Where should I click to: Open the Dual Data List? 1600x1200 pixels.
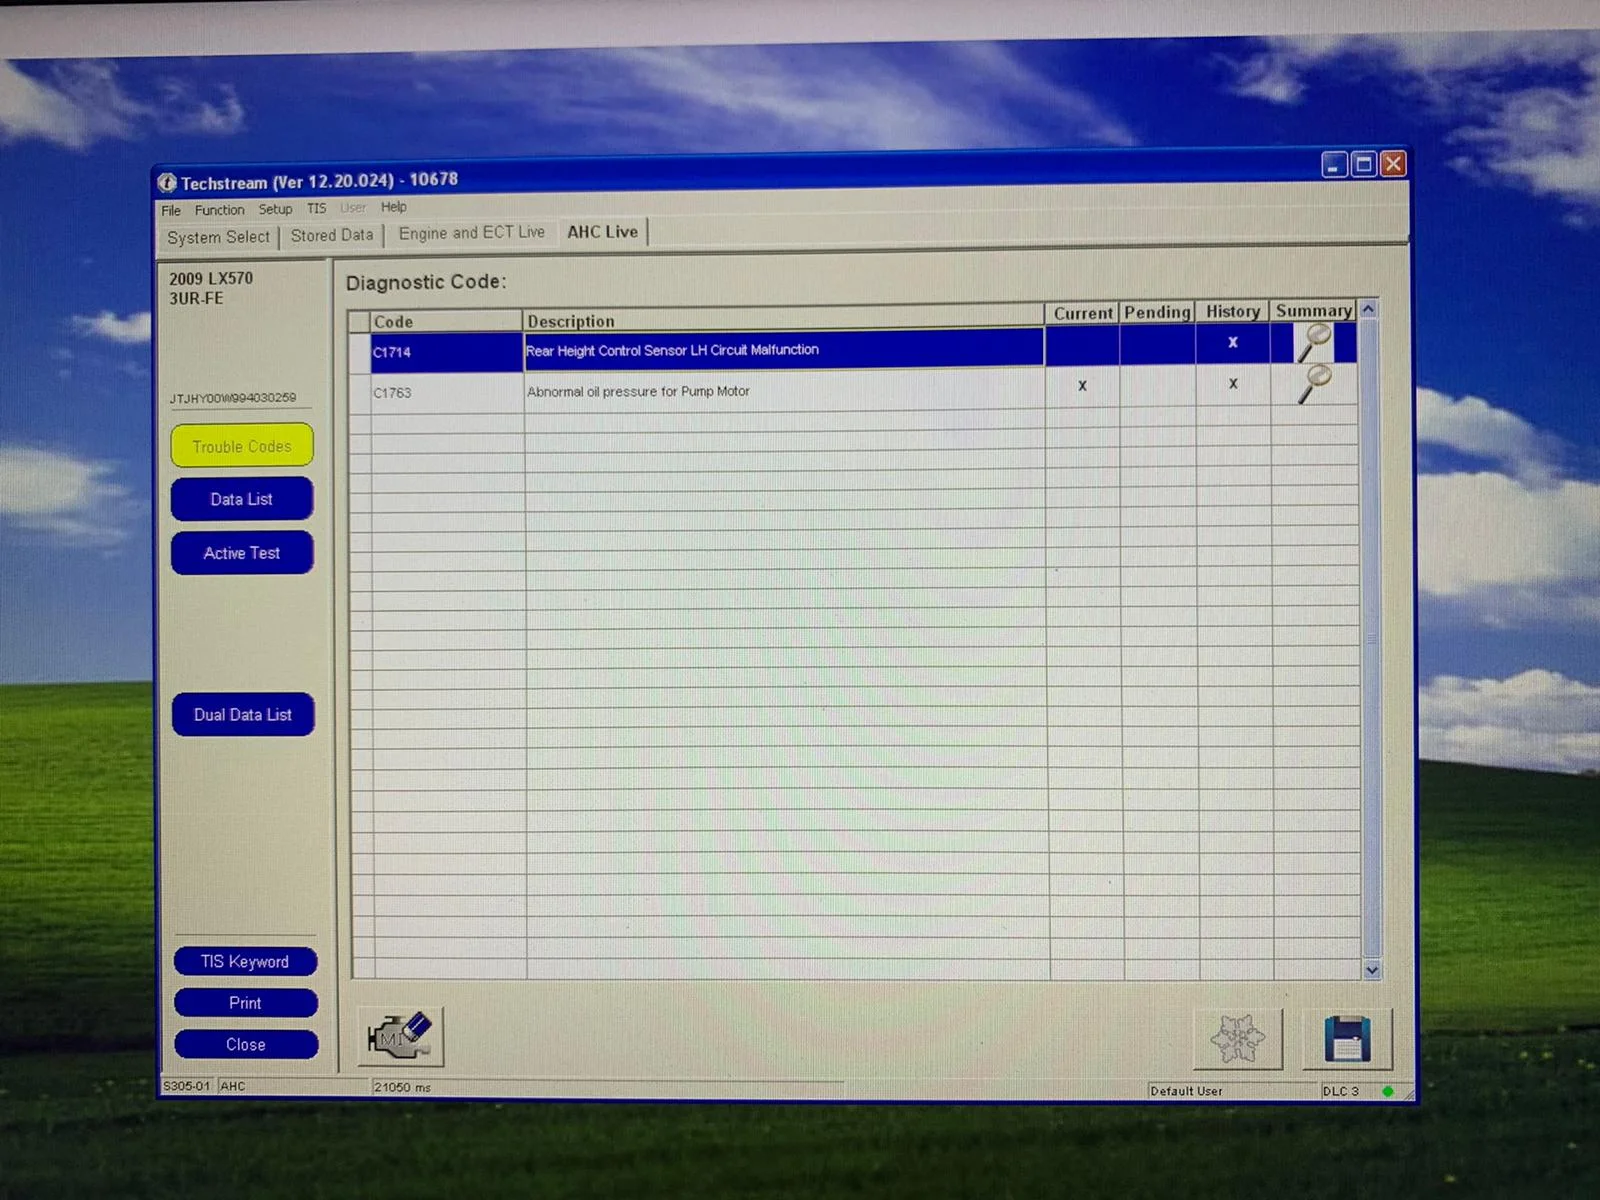tap(243, 715)
